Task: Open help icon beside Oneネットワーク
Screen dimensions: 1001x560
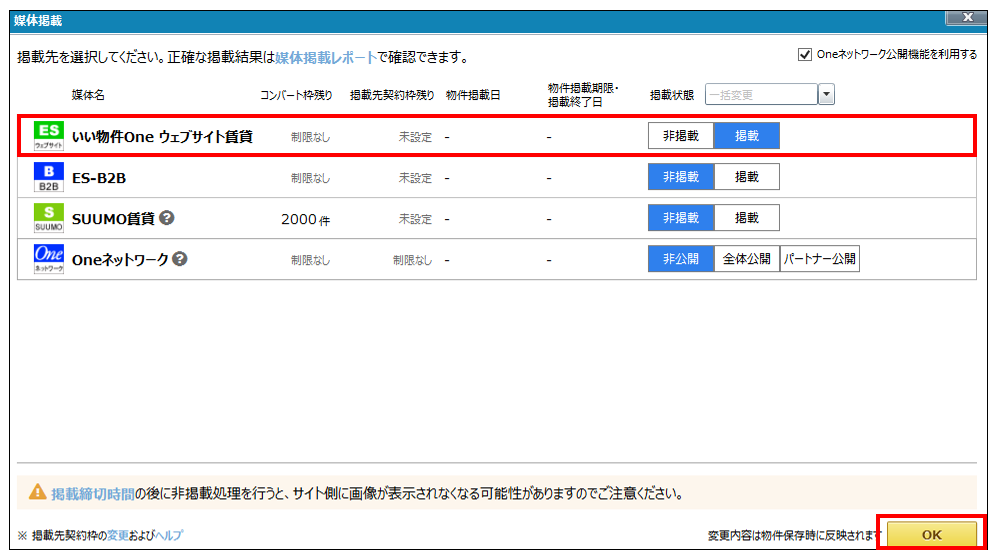Action: 180,259
